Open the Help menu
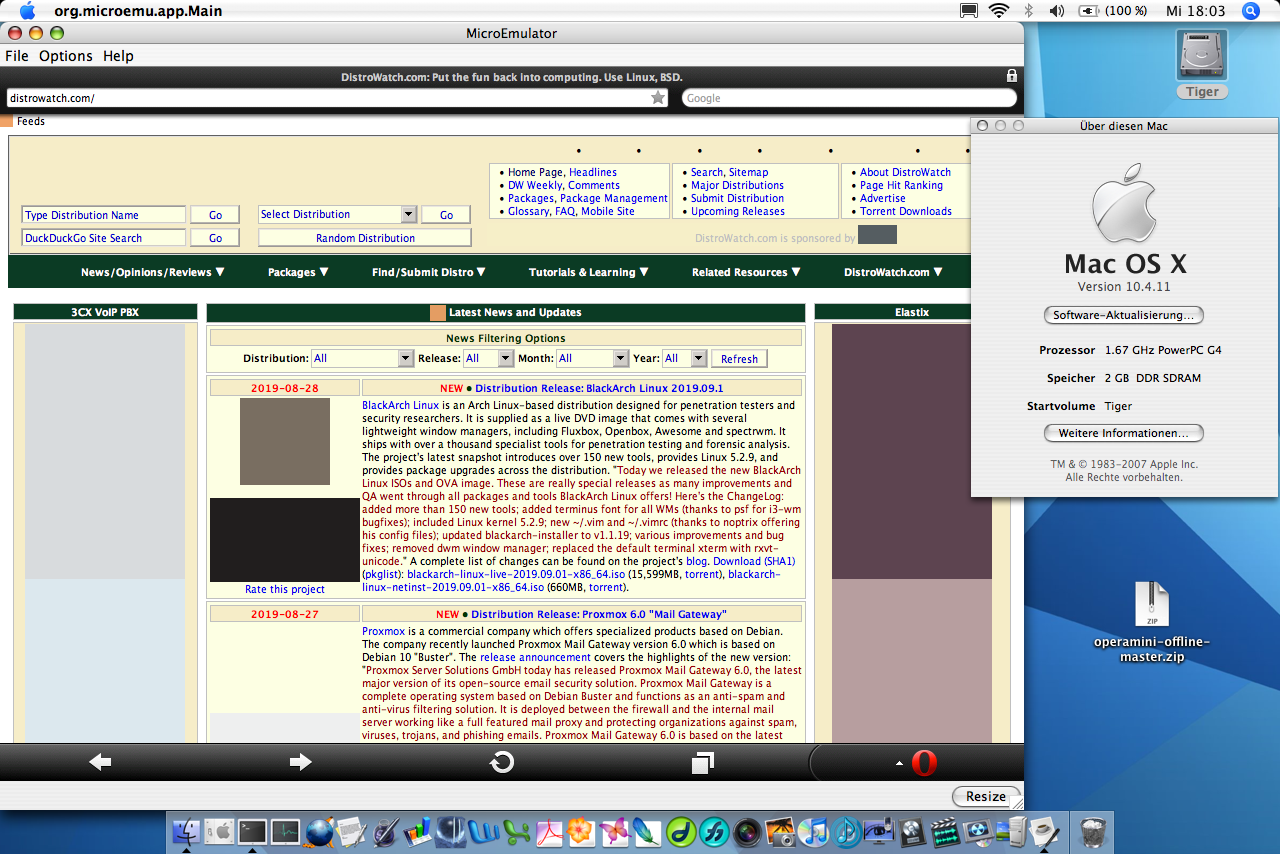 [x=118, y=56]
